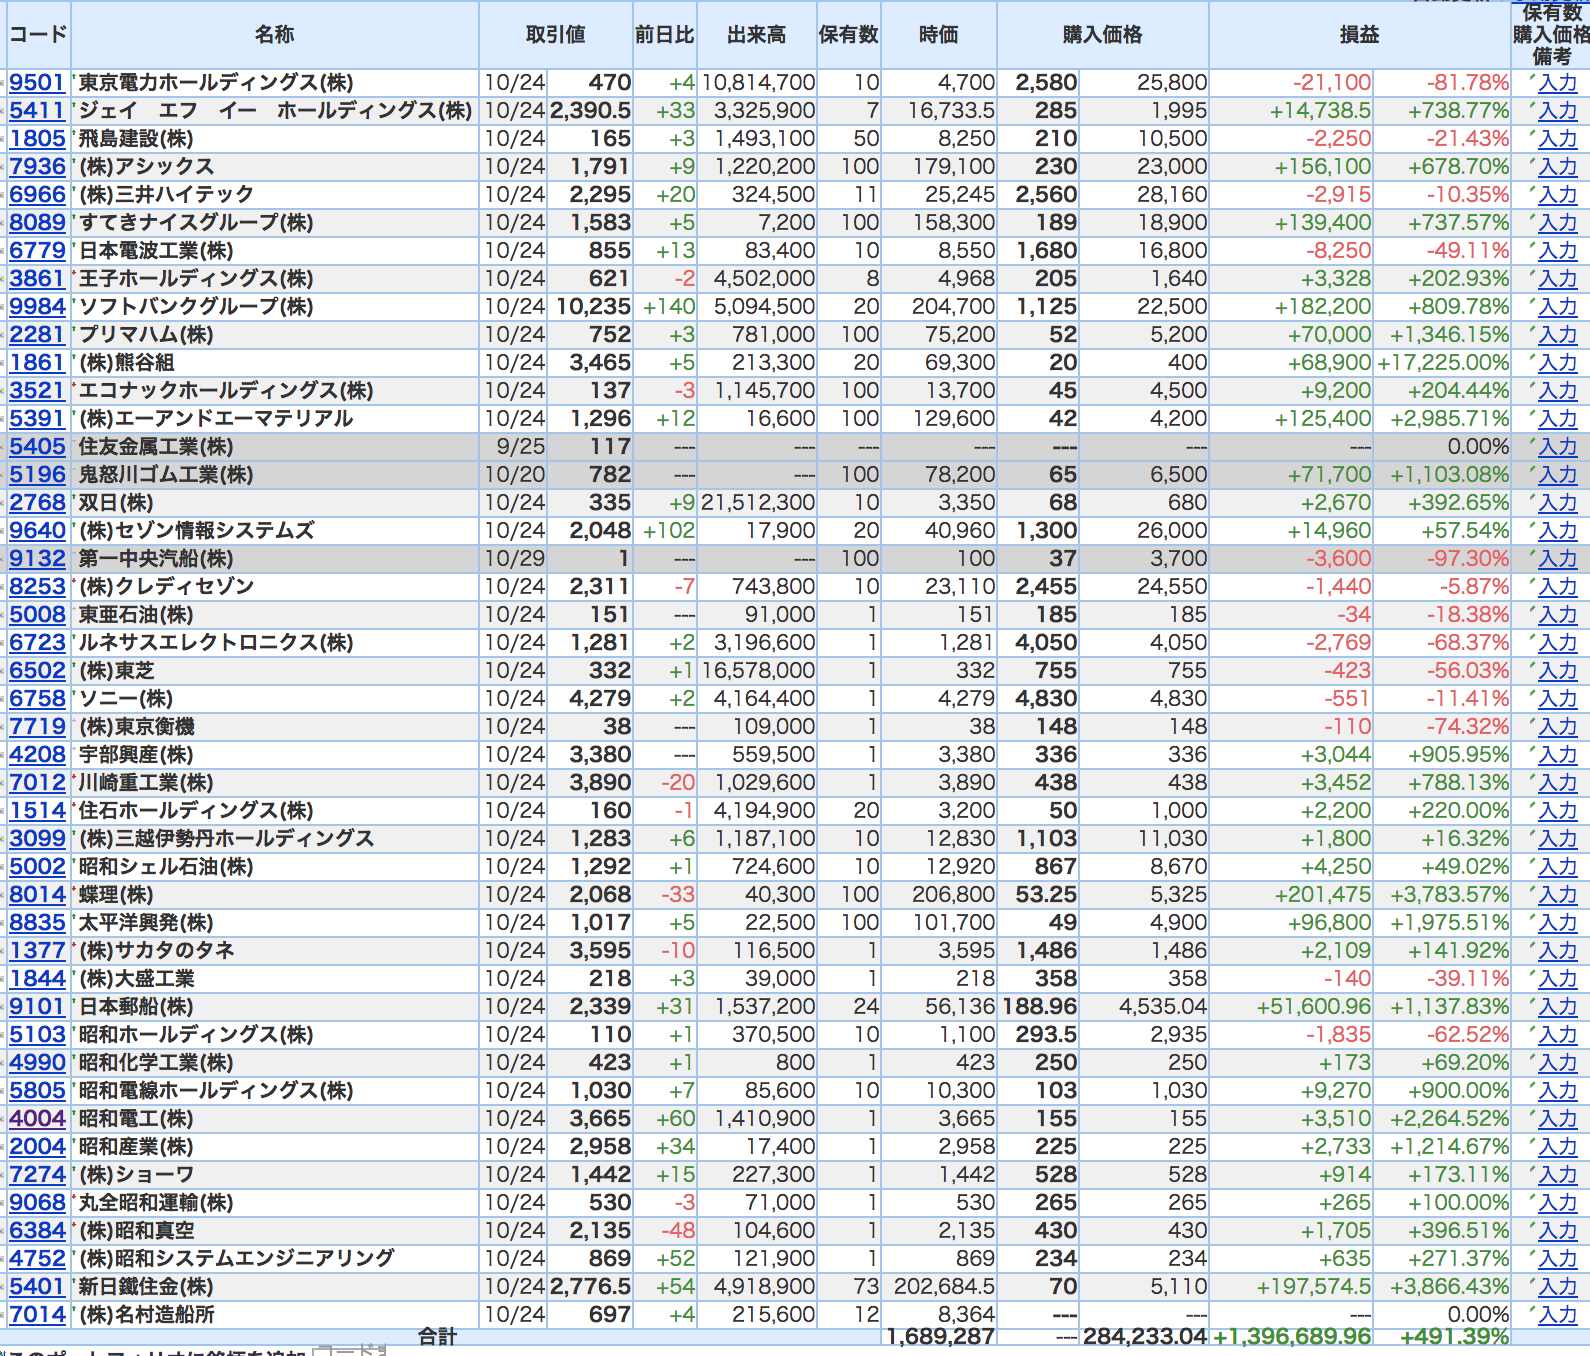The height and width of the screenshot is (1356, 1590).
Task: Click 入力 in the 日本電波工業 row
Action: [1557, 251]
